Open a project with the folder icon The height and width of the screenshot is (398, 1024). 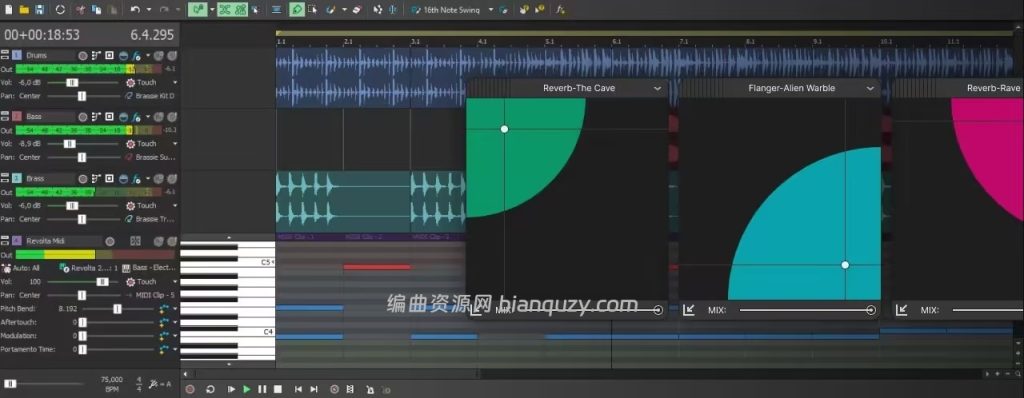[x=24, y=10]
